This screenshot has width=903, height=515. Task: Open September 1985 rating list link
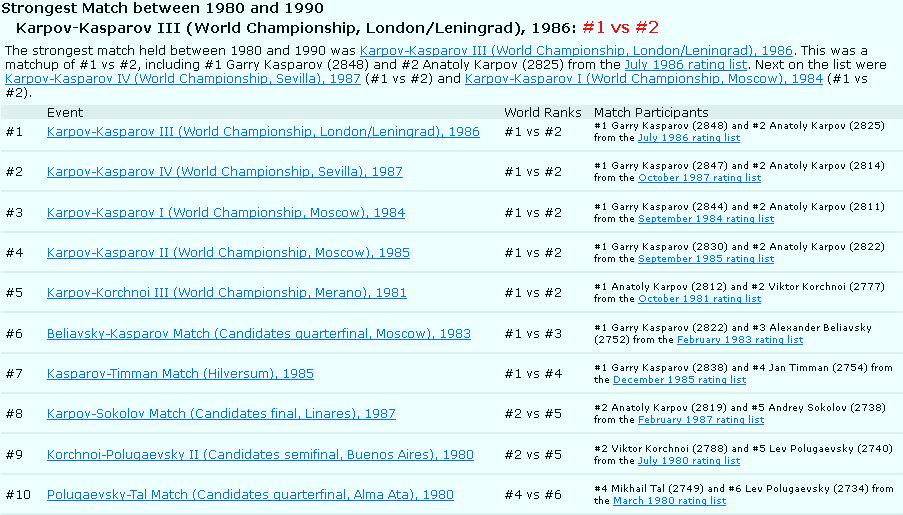(x=705, y=259)
